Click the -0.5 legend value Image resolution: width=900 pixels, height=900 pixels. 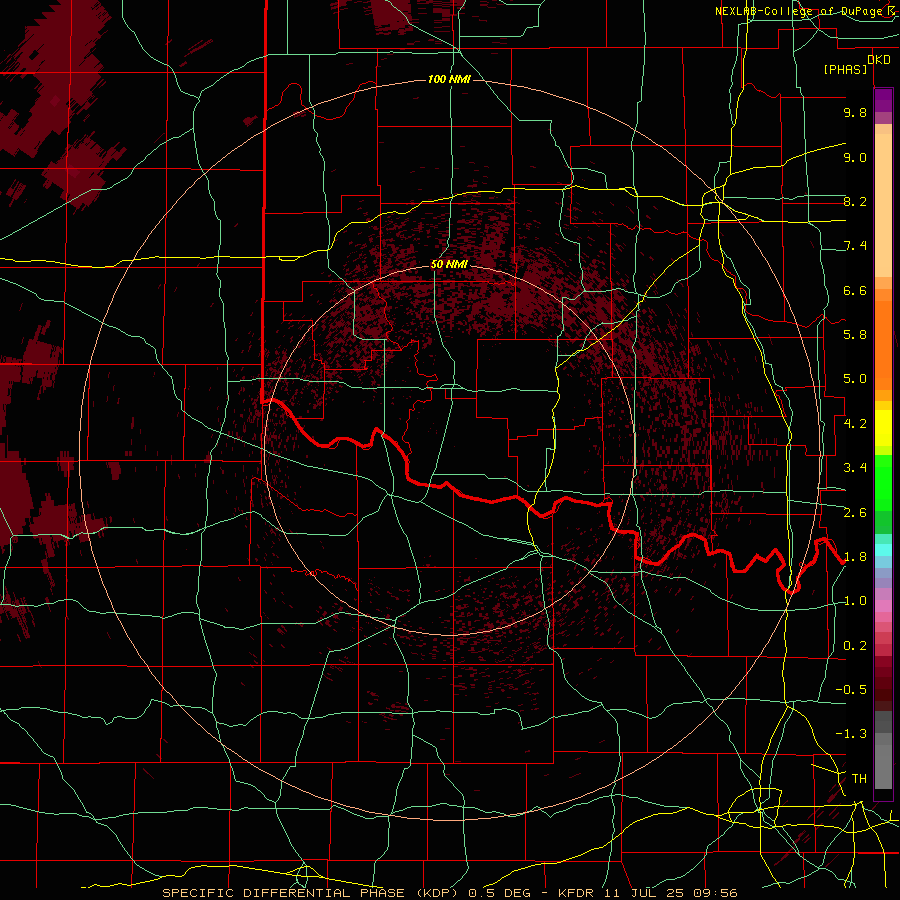(851, 690)
